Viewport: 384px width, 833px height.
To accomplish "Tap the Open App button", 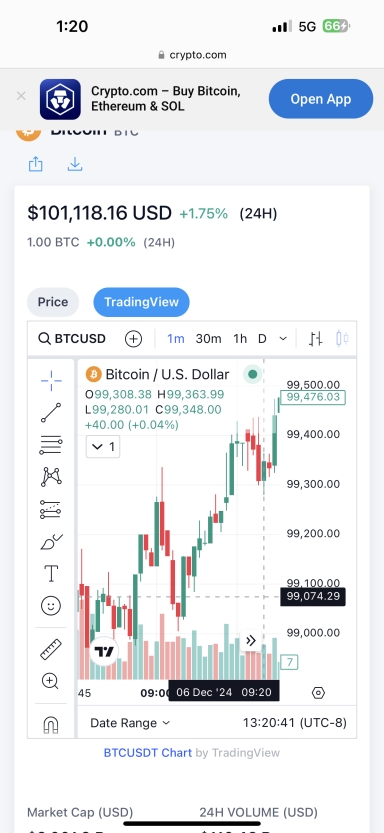I will click(321, 99).
